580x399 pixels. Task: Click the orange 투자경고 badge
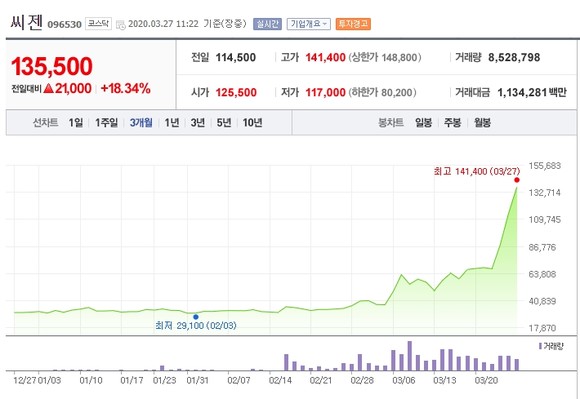coord(353,24)
